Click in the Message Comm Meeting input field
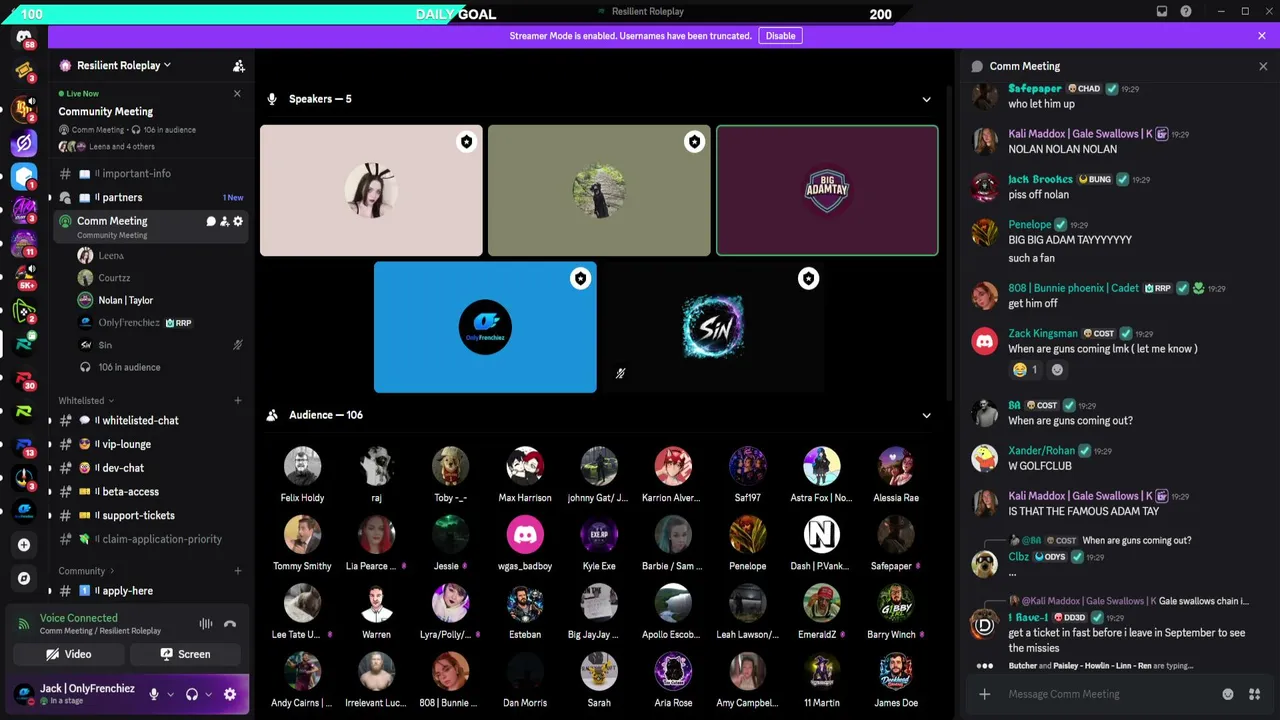The width and height of the screenshot is (1280, 720). click(x=1109, y=694)
